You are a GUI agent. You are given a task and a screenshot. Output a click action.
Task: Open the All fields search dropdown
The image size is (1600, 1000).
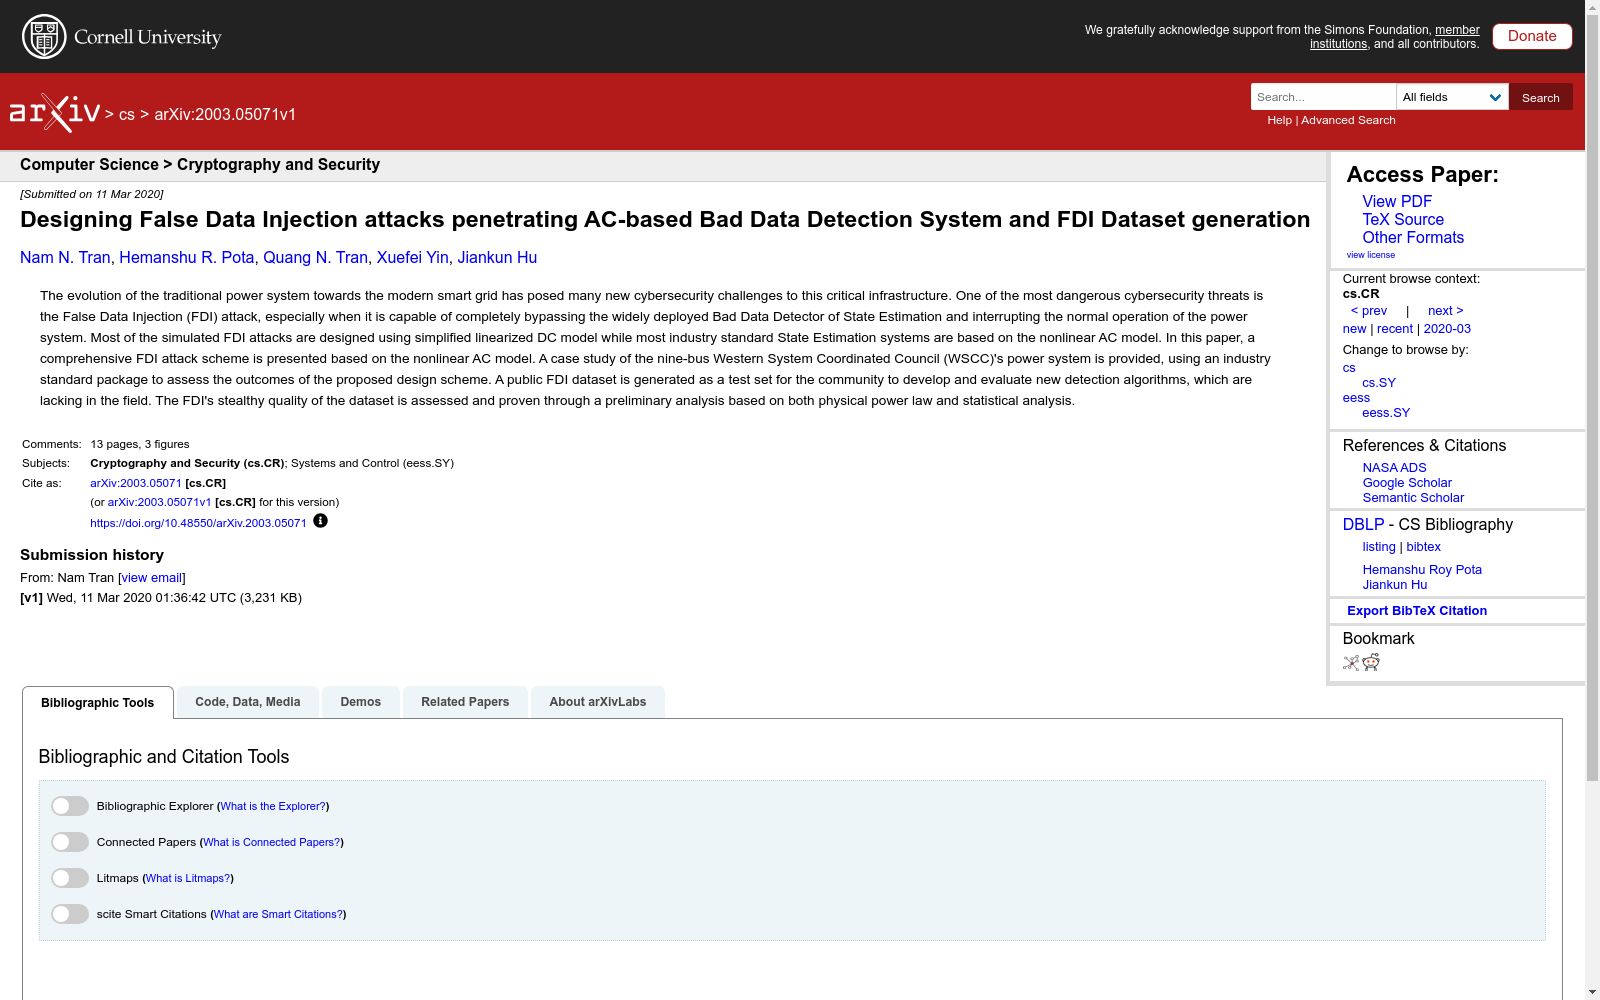(x=1452, y=97)
